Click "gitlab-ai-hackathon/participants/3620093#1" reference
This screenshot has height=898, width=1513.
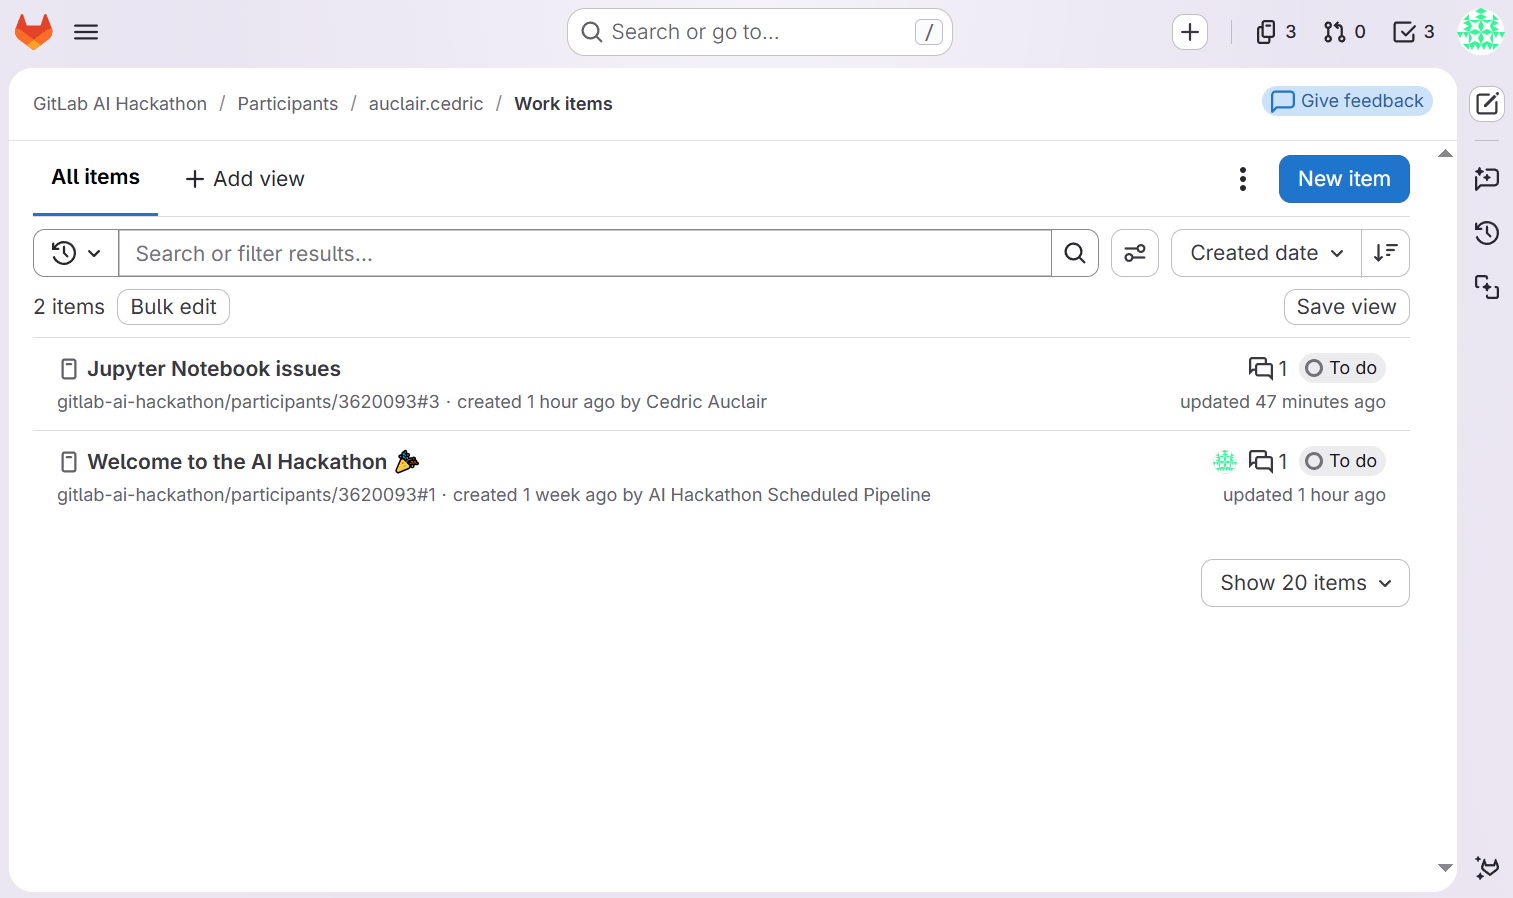coord(246,495)
